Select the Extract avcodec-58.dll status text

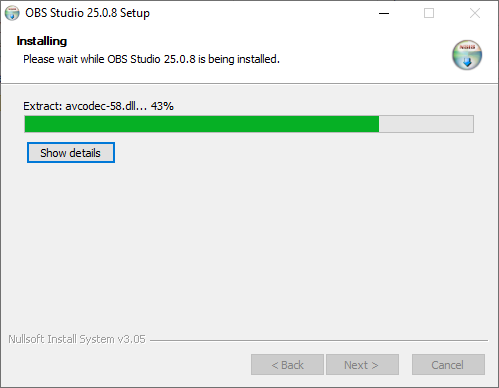point(98,106)
